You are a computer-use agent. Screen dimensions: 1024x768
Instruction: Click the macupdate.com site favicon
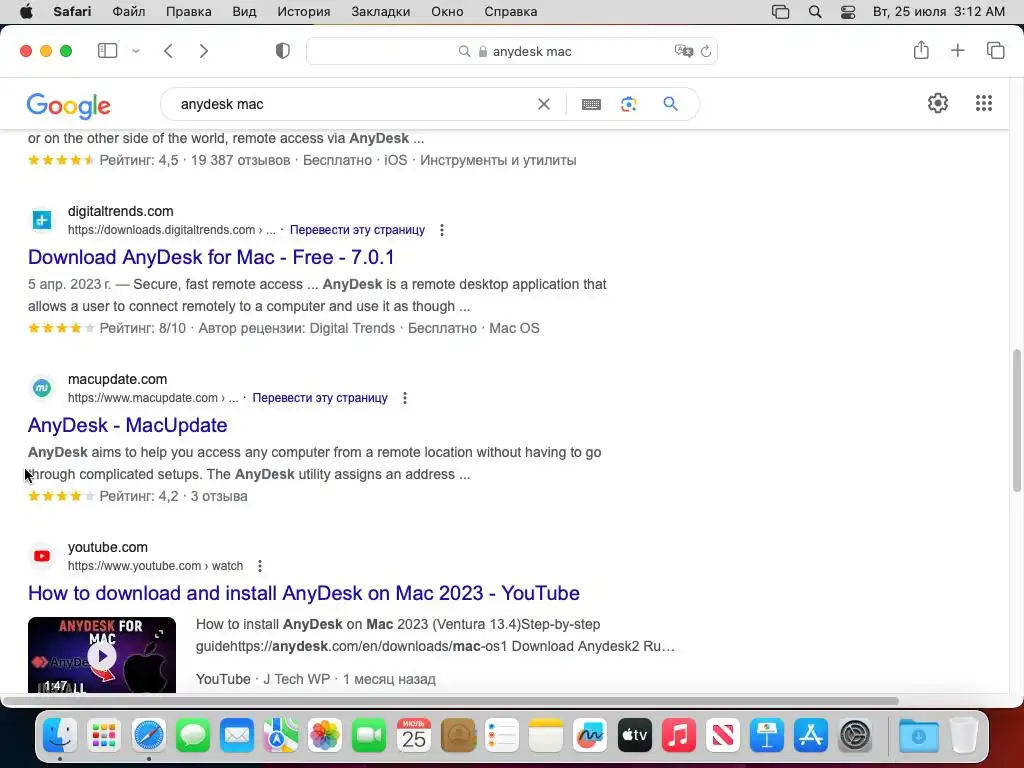tap(42, 388)
